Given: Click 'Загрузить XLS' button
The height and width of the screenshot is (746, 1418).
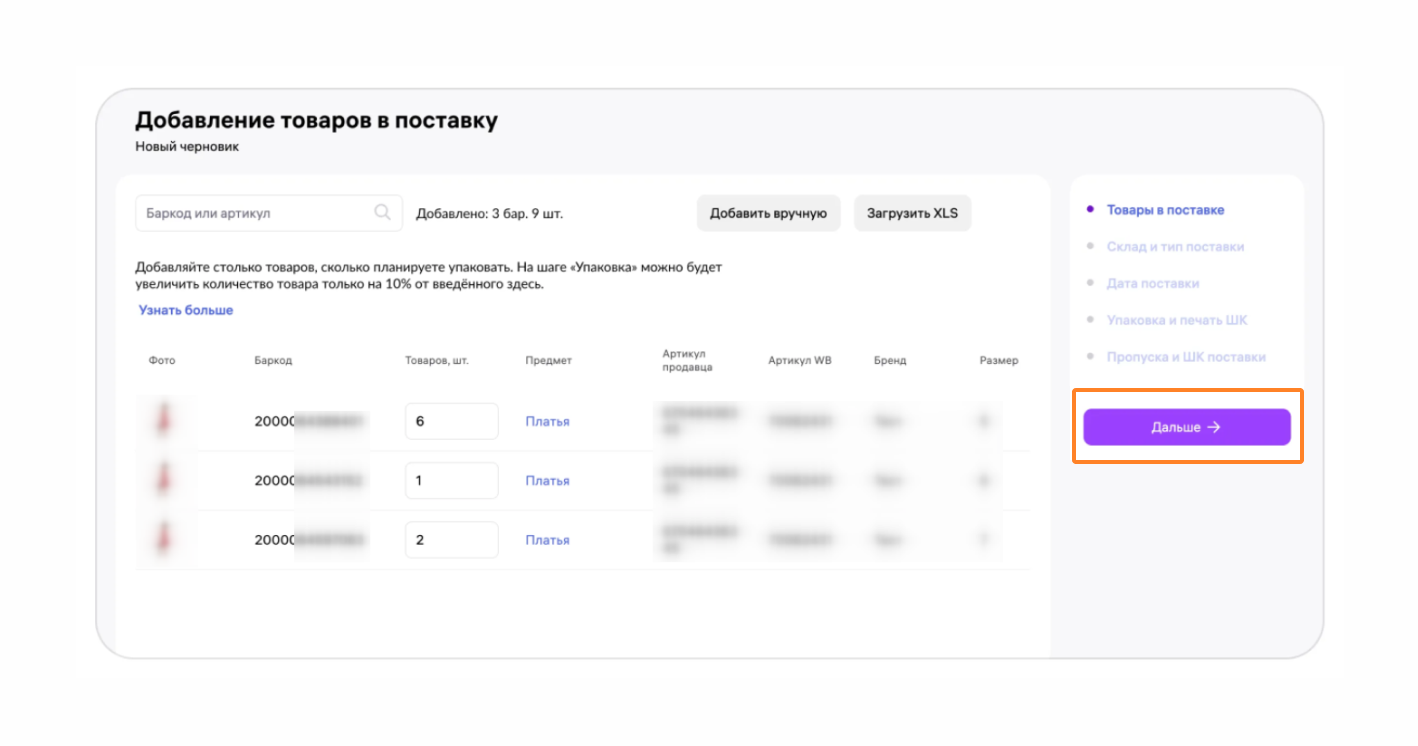Looking at the screenshot, I should (912, 213).
